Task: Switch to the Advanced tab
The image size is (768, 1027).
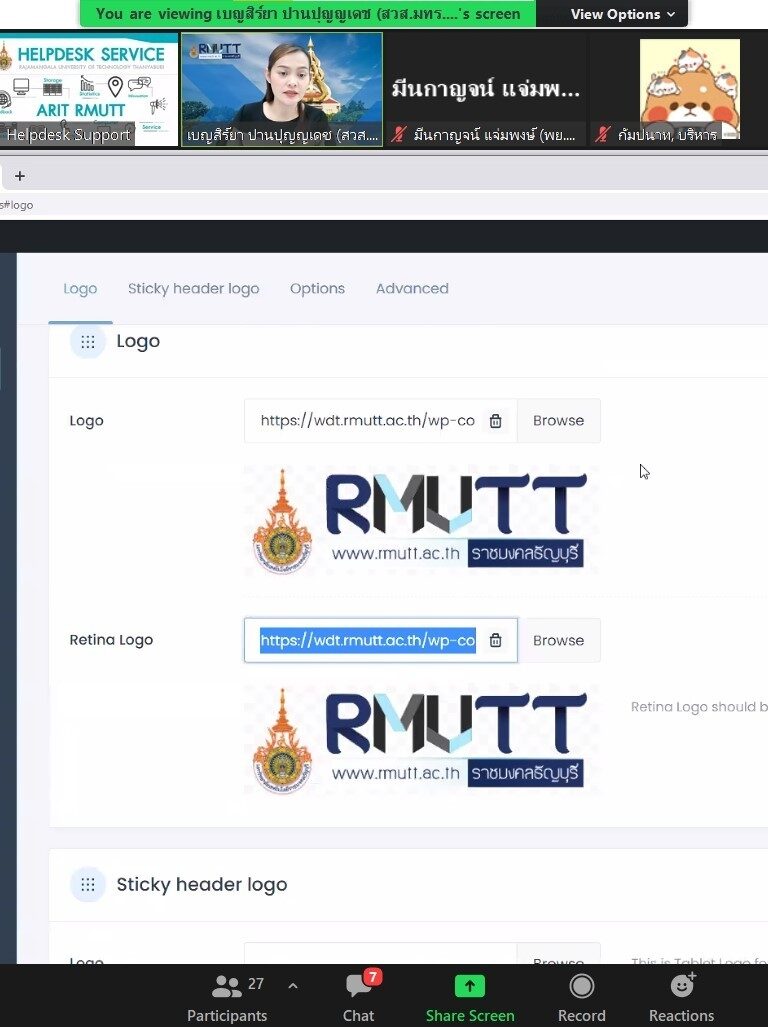Action: point(412,288)
